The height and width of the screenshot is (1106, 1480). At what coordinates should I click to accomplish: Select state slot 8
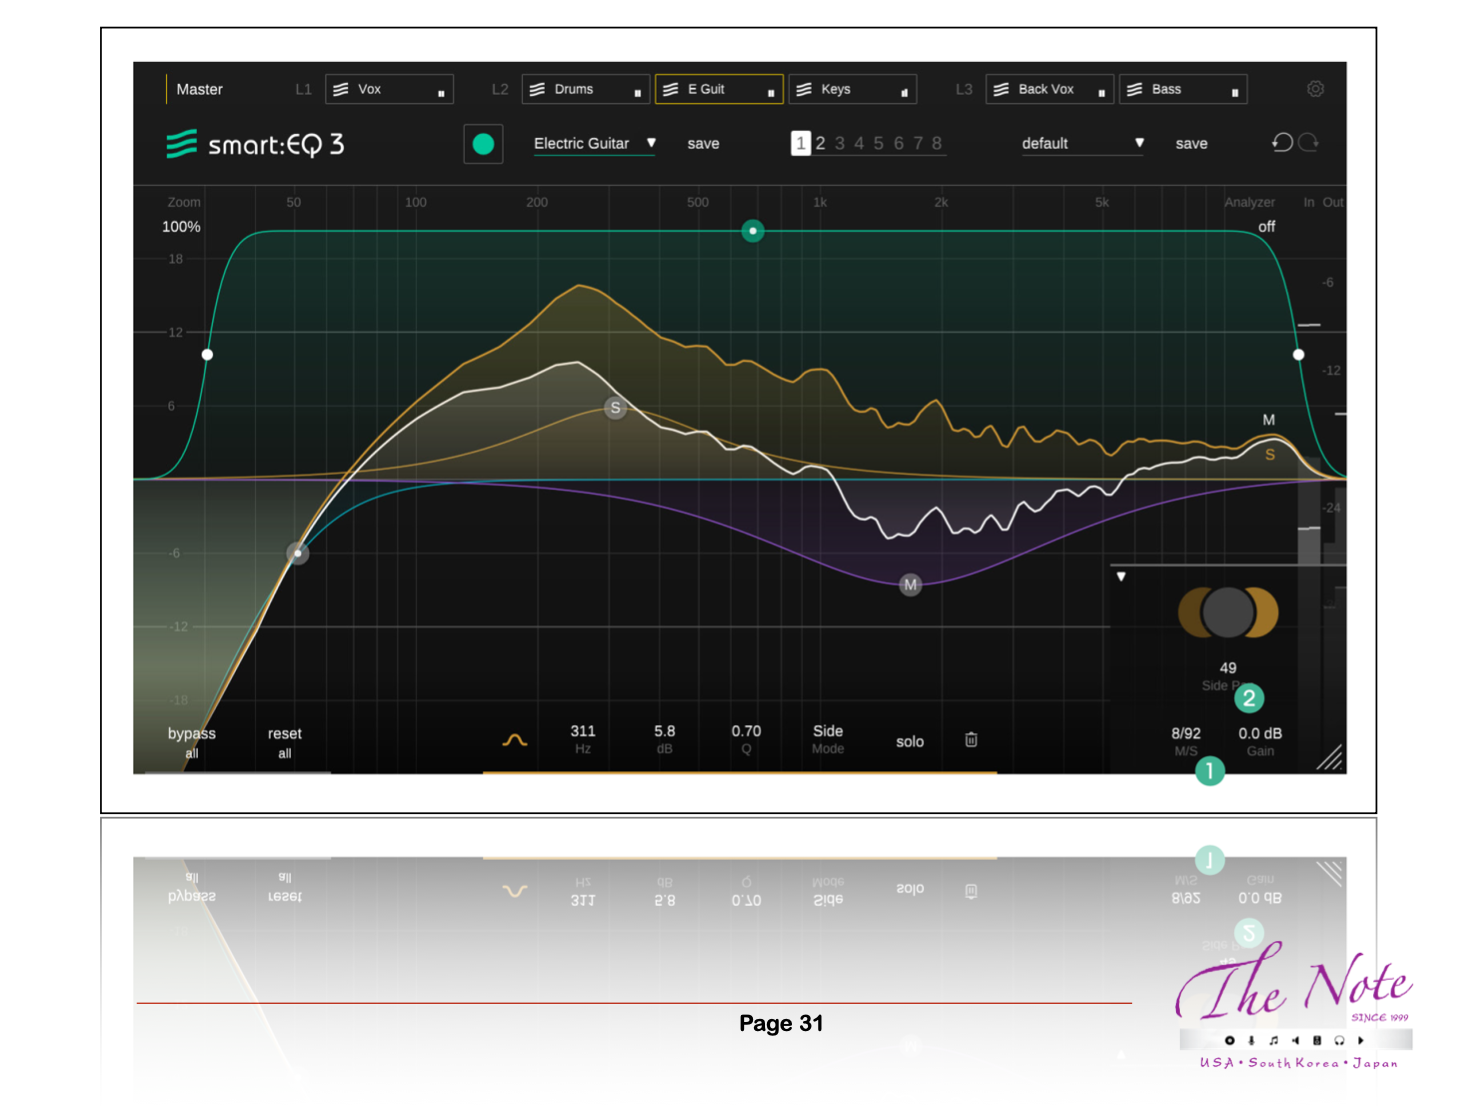pyautogui.click(x=937, y=143)
